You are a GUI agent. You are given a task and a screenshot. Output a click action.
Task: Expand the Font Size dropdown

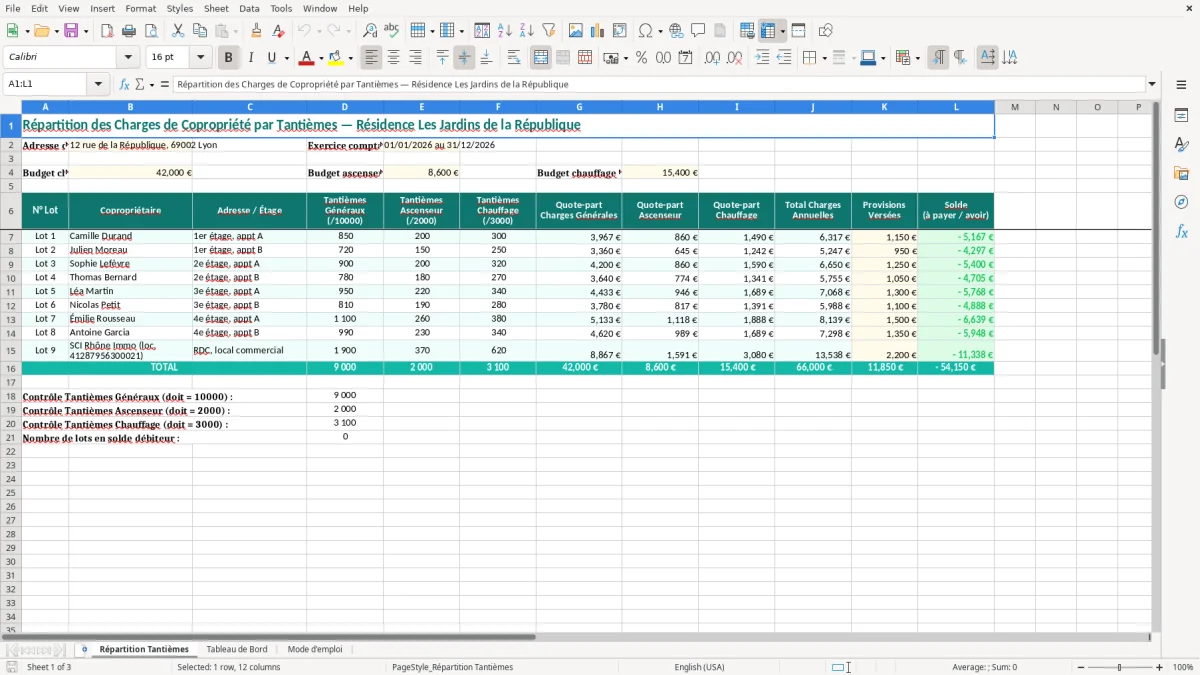pyautogui.click(x=200, y=58)
